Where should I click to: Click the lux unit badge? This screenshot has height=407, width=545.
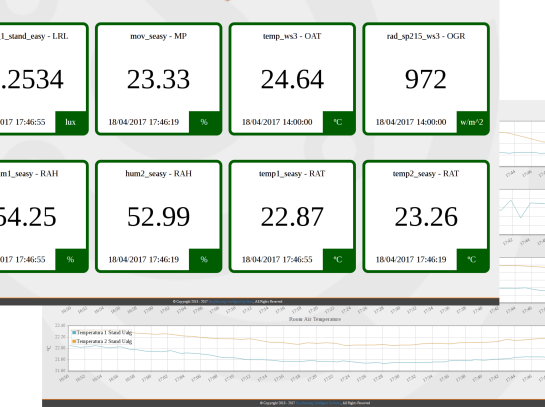pyautogui.click(x=71, y=122)
